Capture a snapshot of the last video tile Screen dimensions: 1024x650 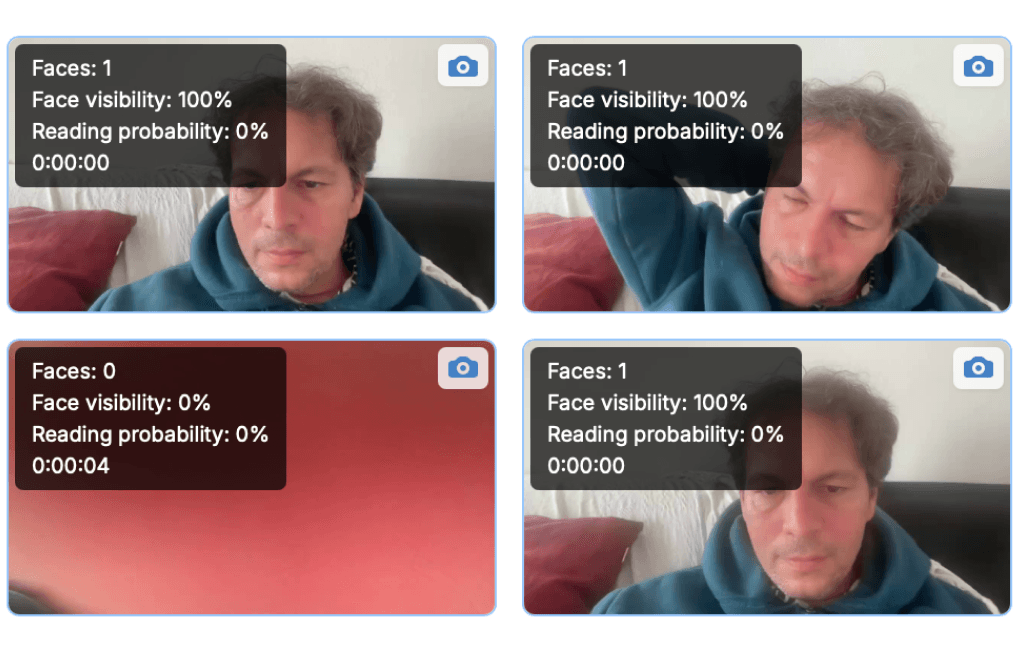(x=977, y=369)
